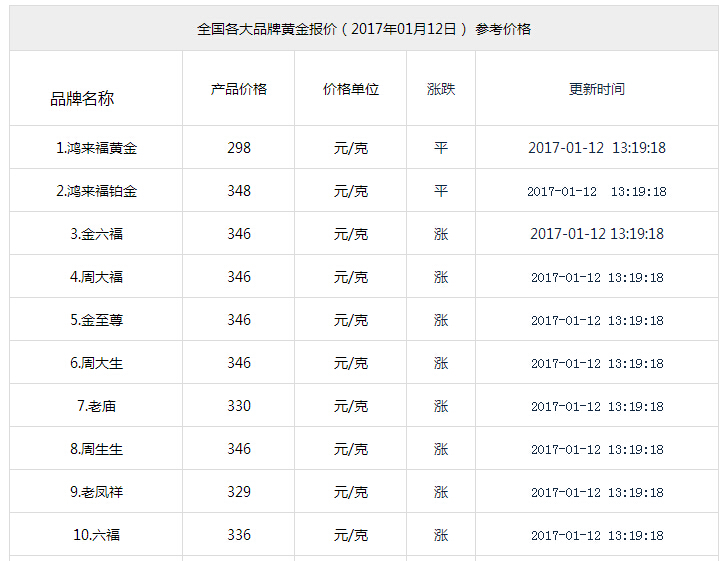
Task: Open the 9.老凤祥 brand entry
Action: (96, 492)
